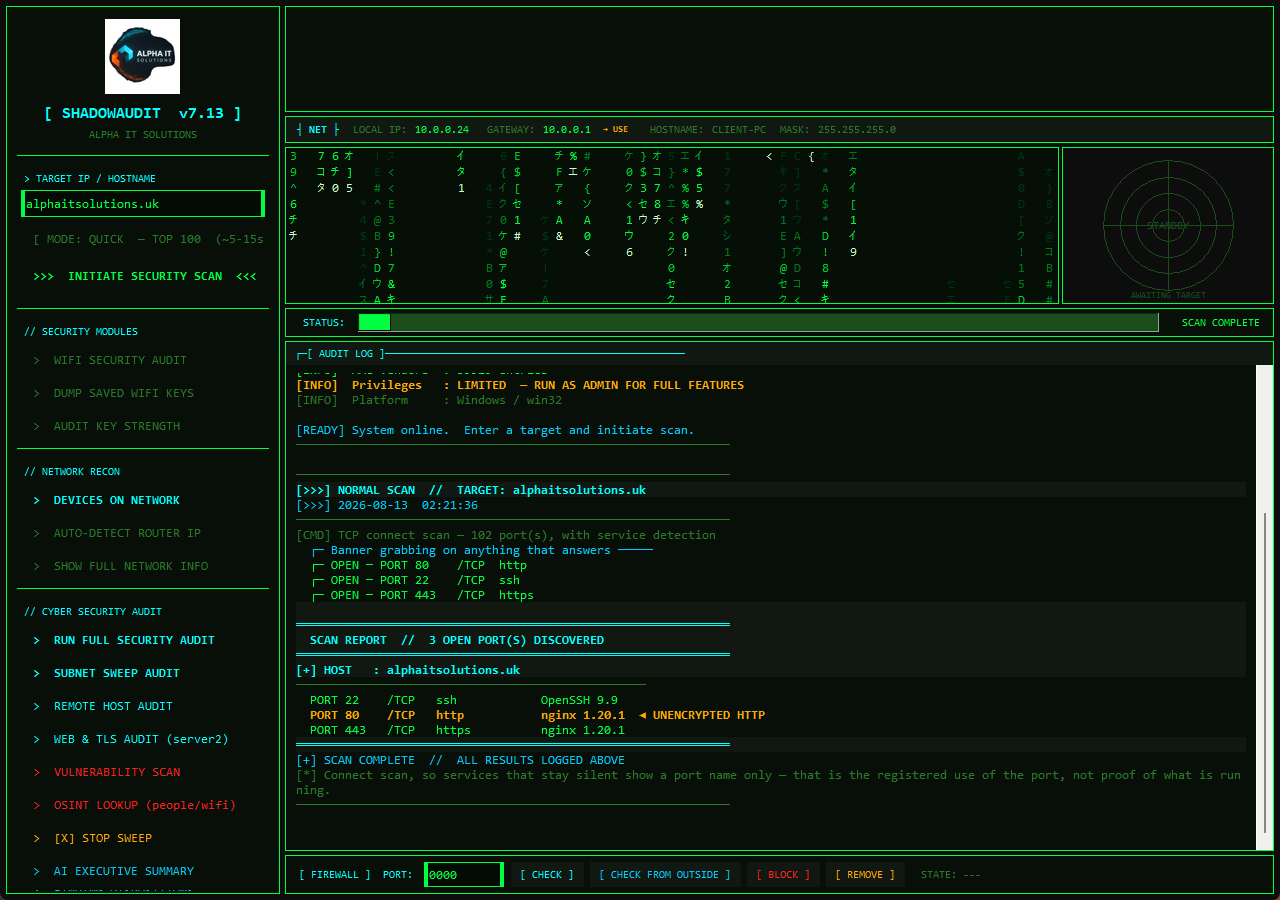Focus the firewall Port input field
Viewport: 1280px width, 900px height.
464,875
